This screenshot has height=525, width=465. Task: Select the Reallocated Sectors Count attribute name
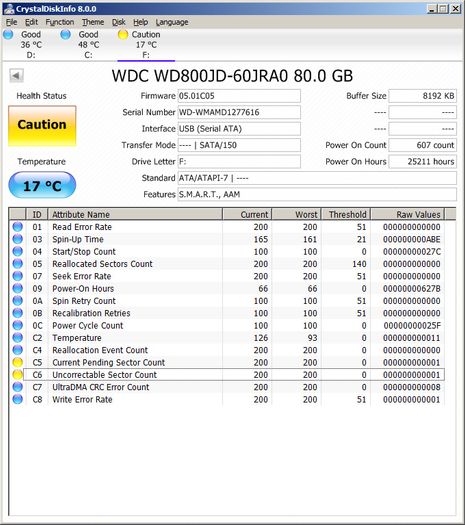pos(102,264)
